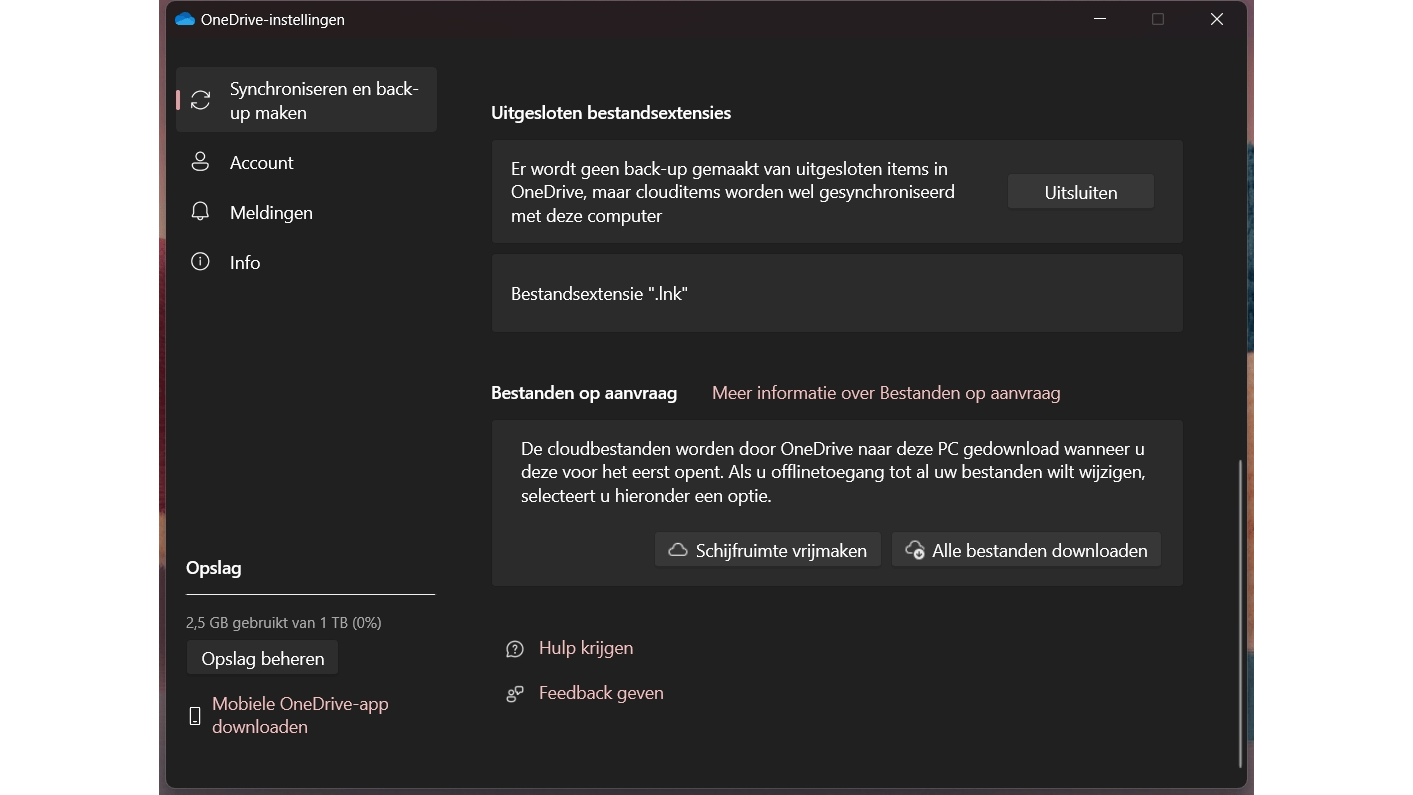The image size is (1413, 795).
Task: Click the vertical scrollbar on the right
Action: [1240, 612]
